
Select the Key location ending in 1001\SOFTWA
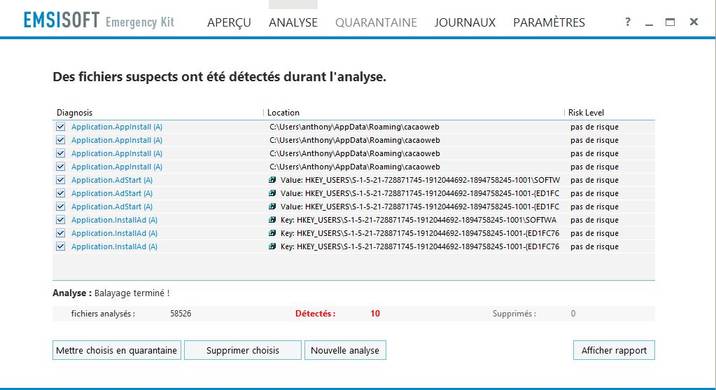418,220
